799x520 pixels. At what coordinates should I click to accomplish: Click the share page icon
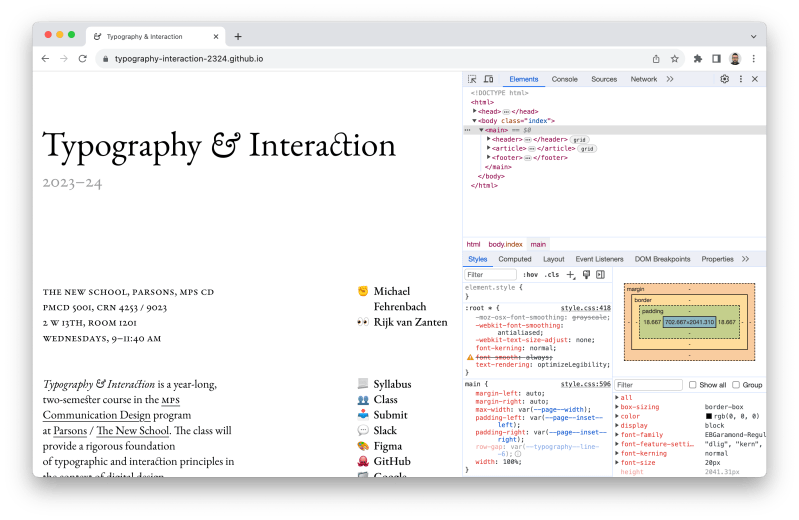pos(656,59)
